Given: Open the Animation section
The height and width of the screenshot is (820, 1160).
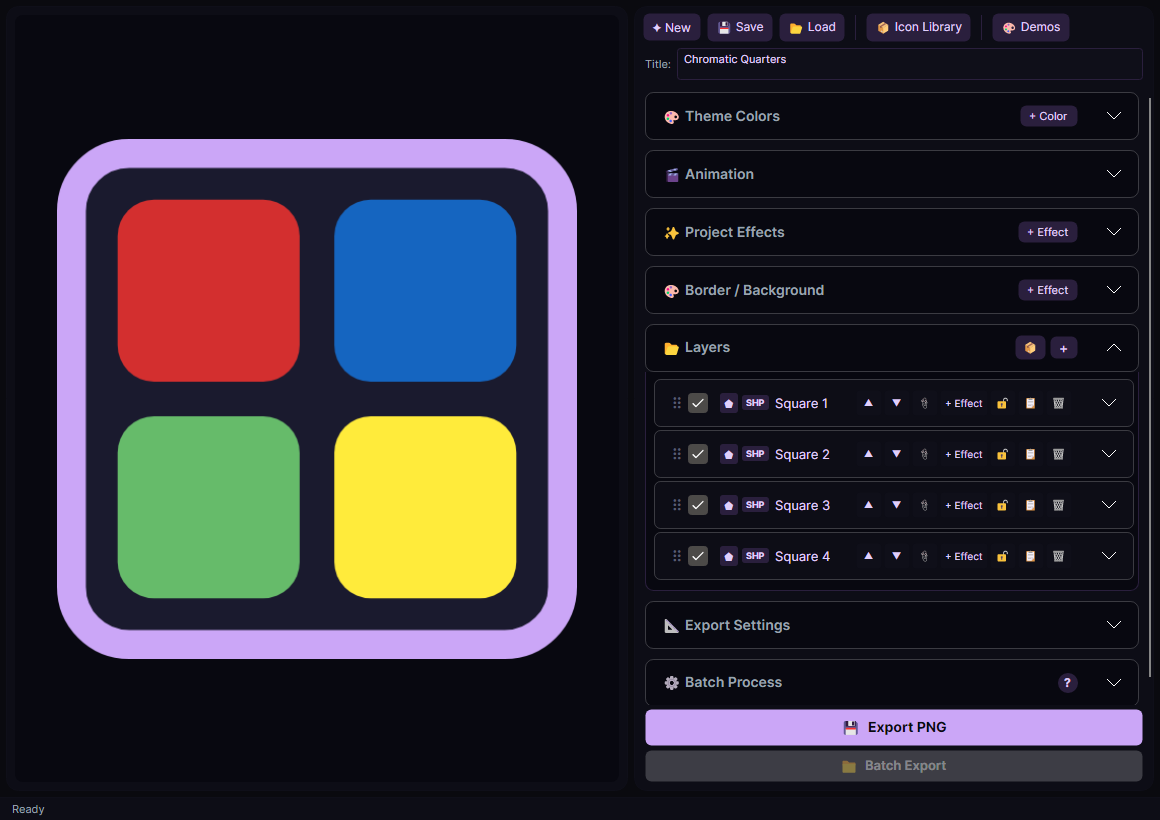Looking at the screenshot, I should tap(1113, 173).
